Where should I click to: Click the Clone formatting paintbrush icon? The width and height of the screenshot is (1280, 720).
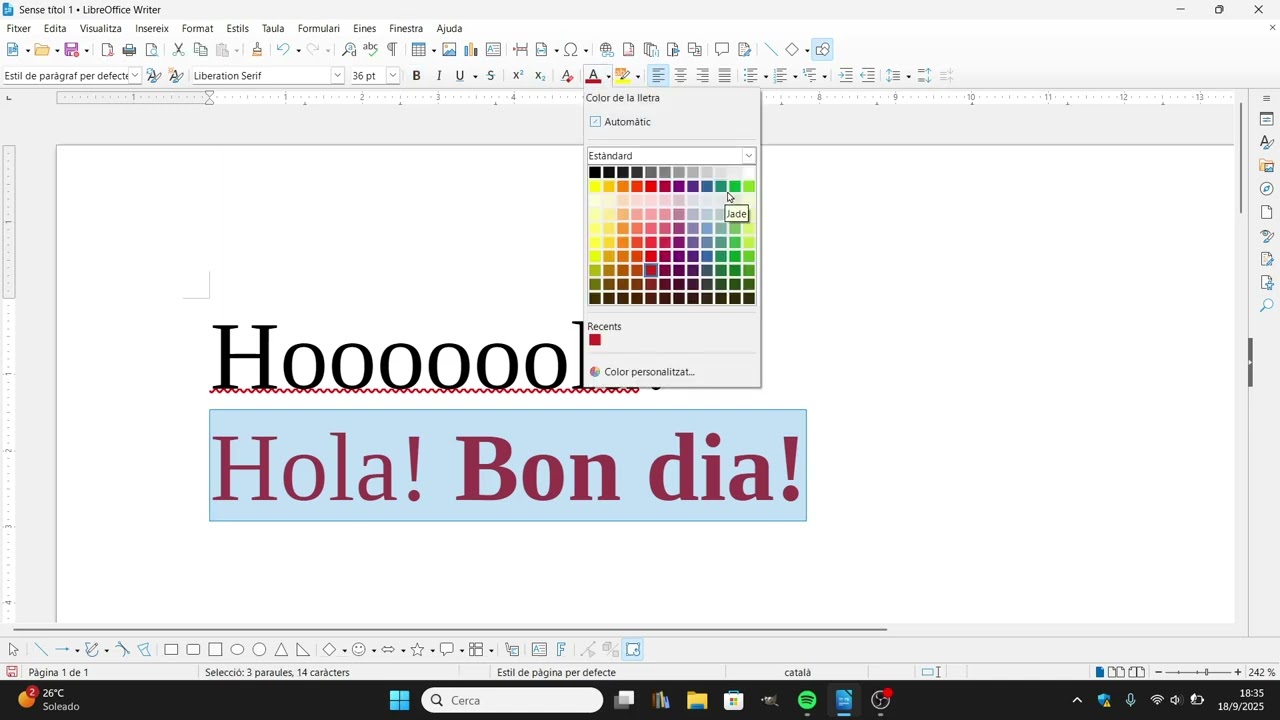(x=257, y=50)
